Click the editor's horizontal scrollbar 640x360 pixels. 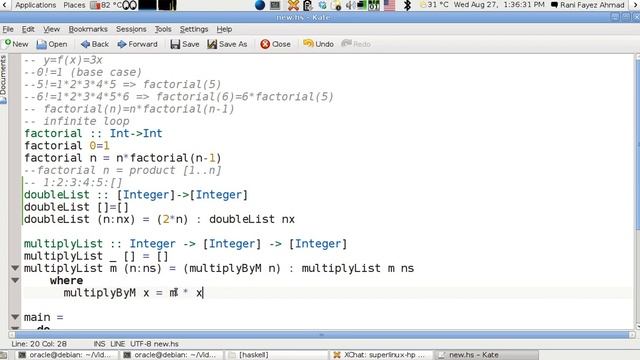click(322, 335)
